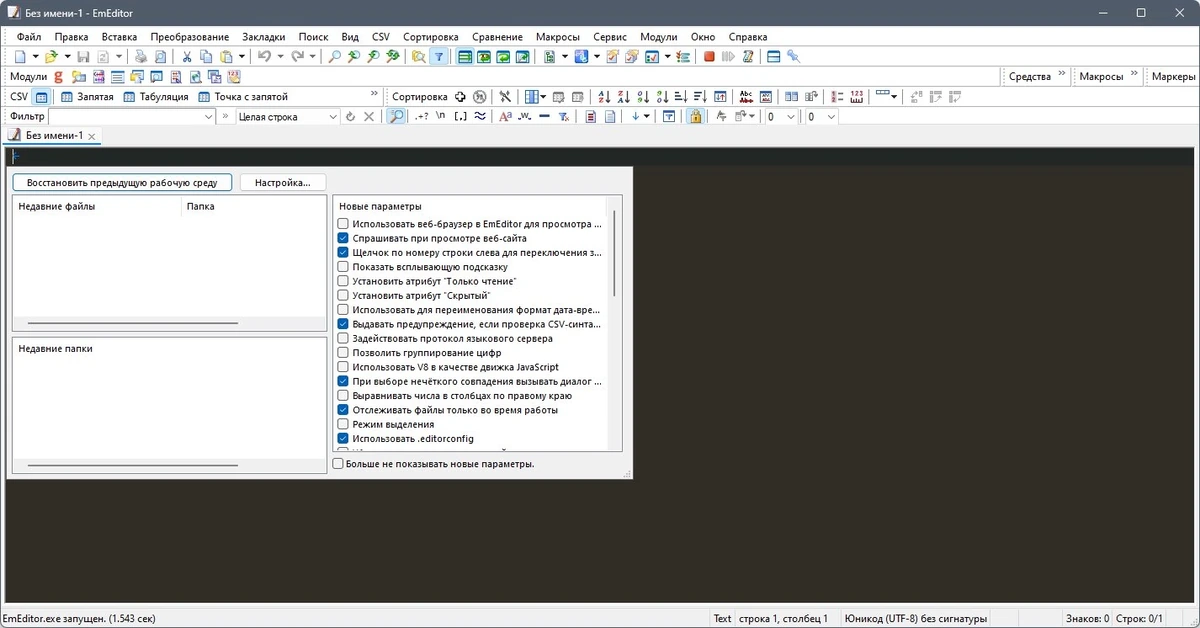
Task: Toggle the filter toolbar magnifier find button
Action: pyautogui.click(x=397, y=117)
